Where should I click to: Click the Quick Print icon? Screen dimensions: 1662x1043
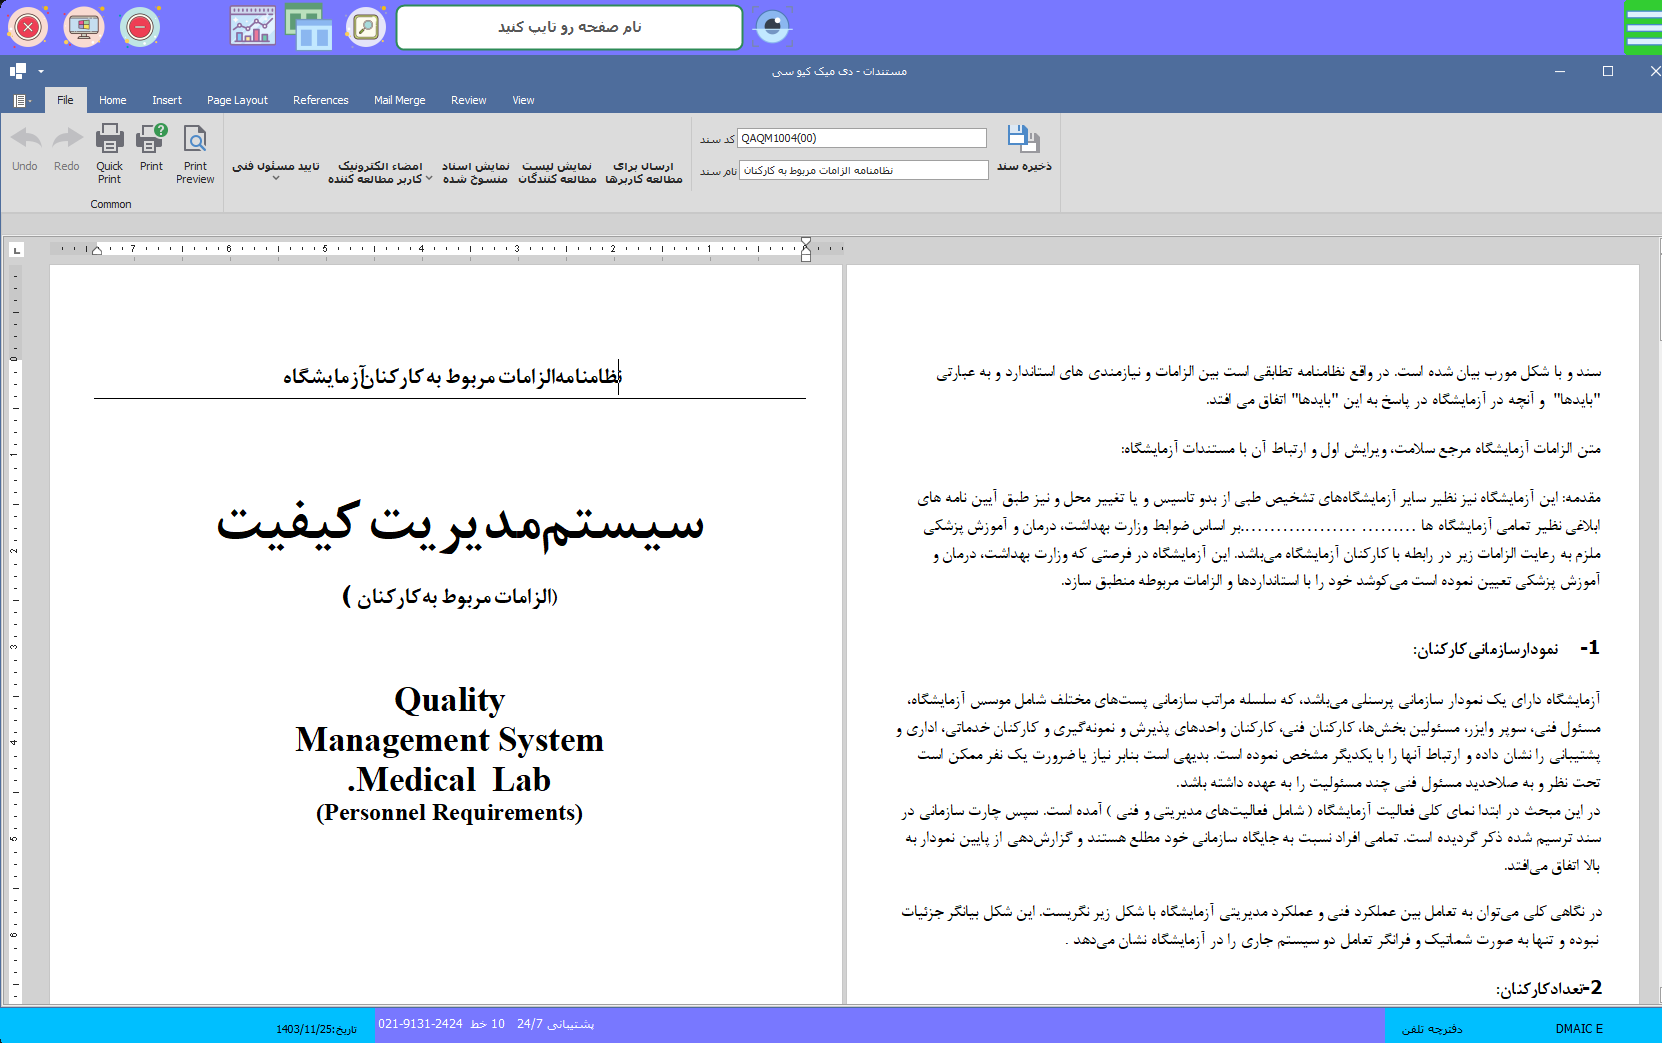click(x=109, y=140)
